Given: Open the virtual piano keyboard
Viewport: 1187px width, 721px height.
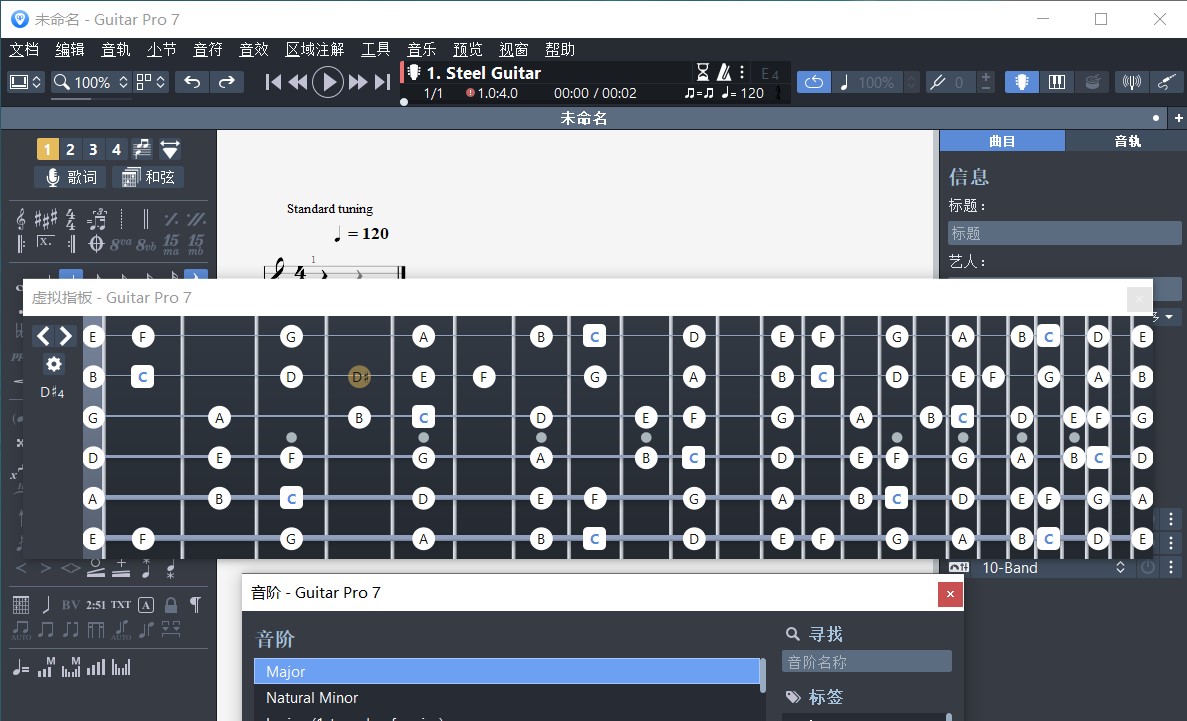Looking at the screenshot, I should 1057,82.
